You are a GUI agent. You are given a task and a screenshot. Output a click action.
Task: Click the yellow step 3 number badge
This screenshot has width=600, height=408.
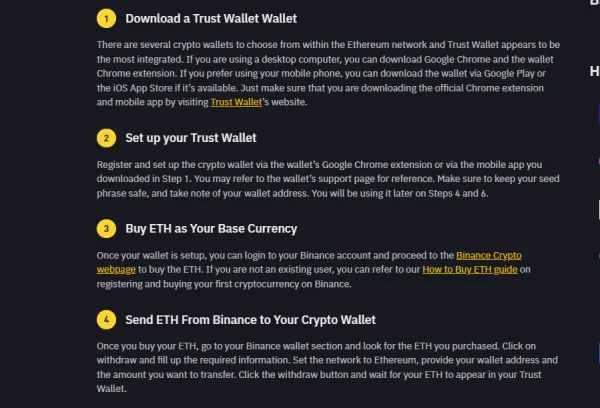(x=106, y=228)
